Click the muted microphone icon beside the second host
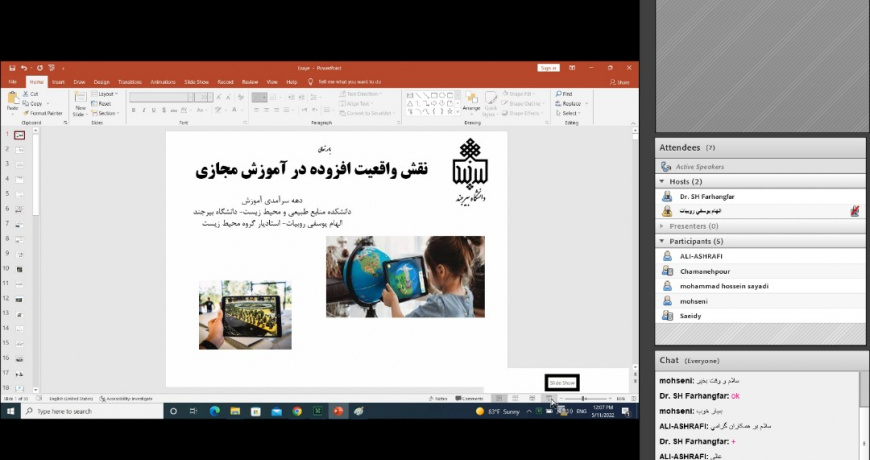This screenshot has width=870, height=460. click(x=854, y=211)
